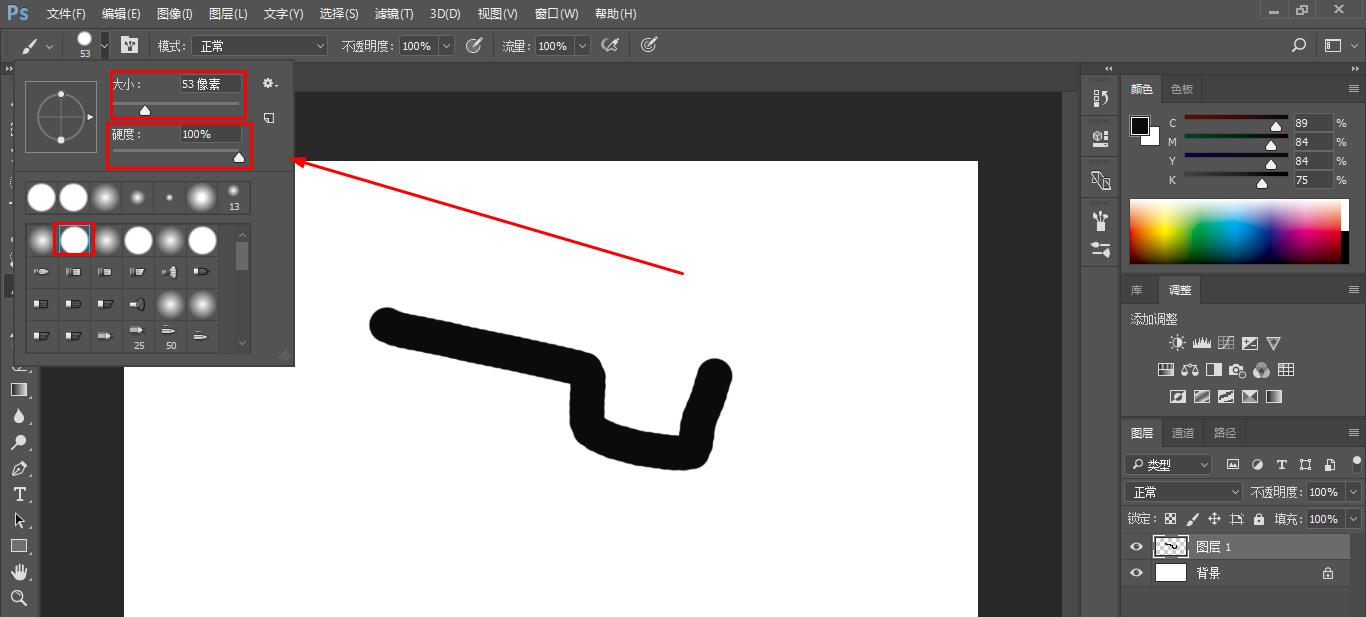Add a Black & White adjustment
The width and height of the screenshot is (1366, 617).
tap(1213, 370)
